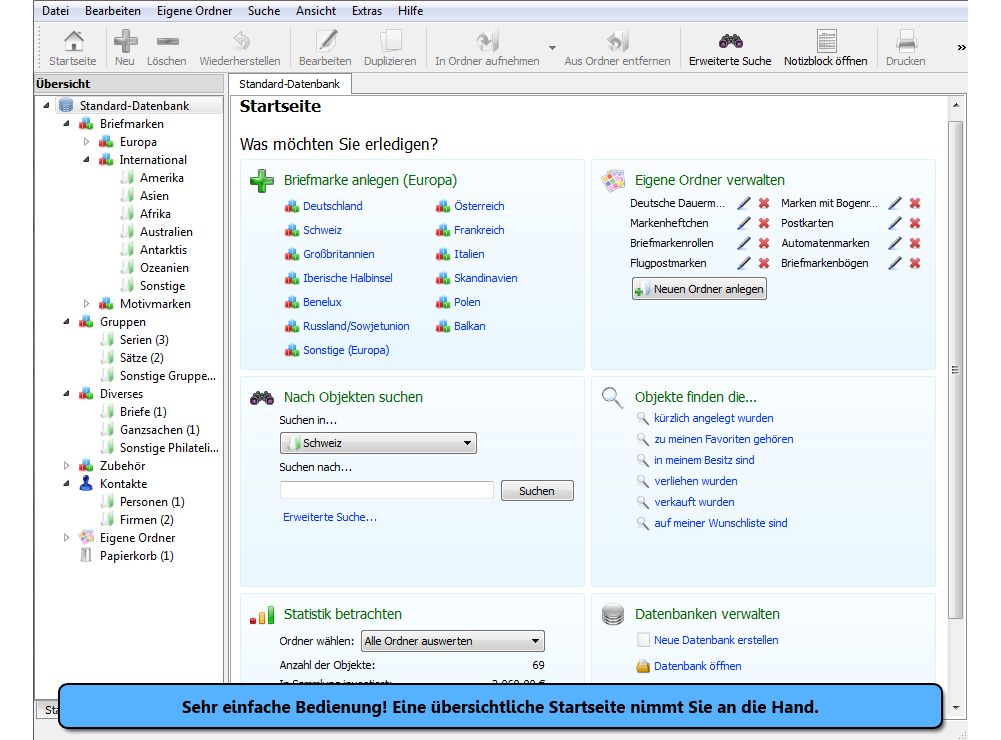
Task: Click Datenbank öffnen link
Action: 698,666
